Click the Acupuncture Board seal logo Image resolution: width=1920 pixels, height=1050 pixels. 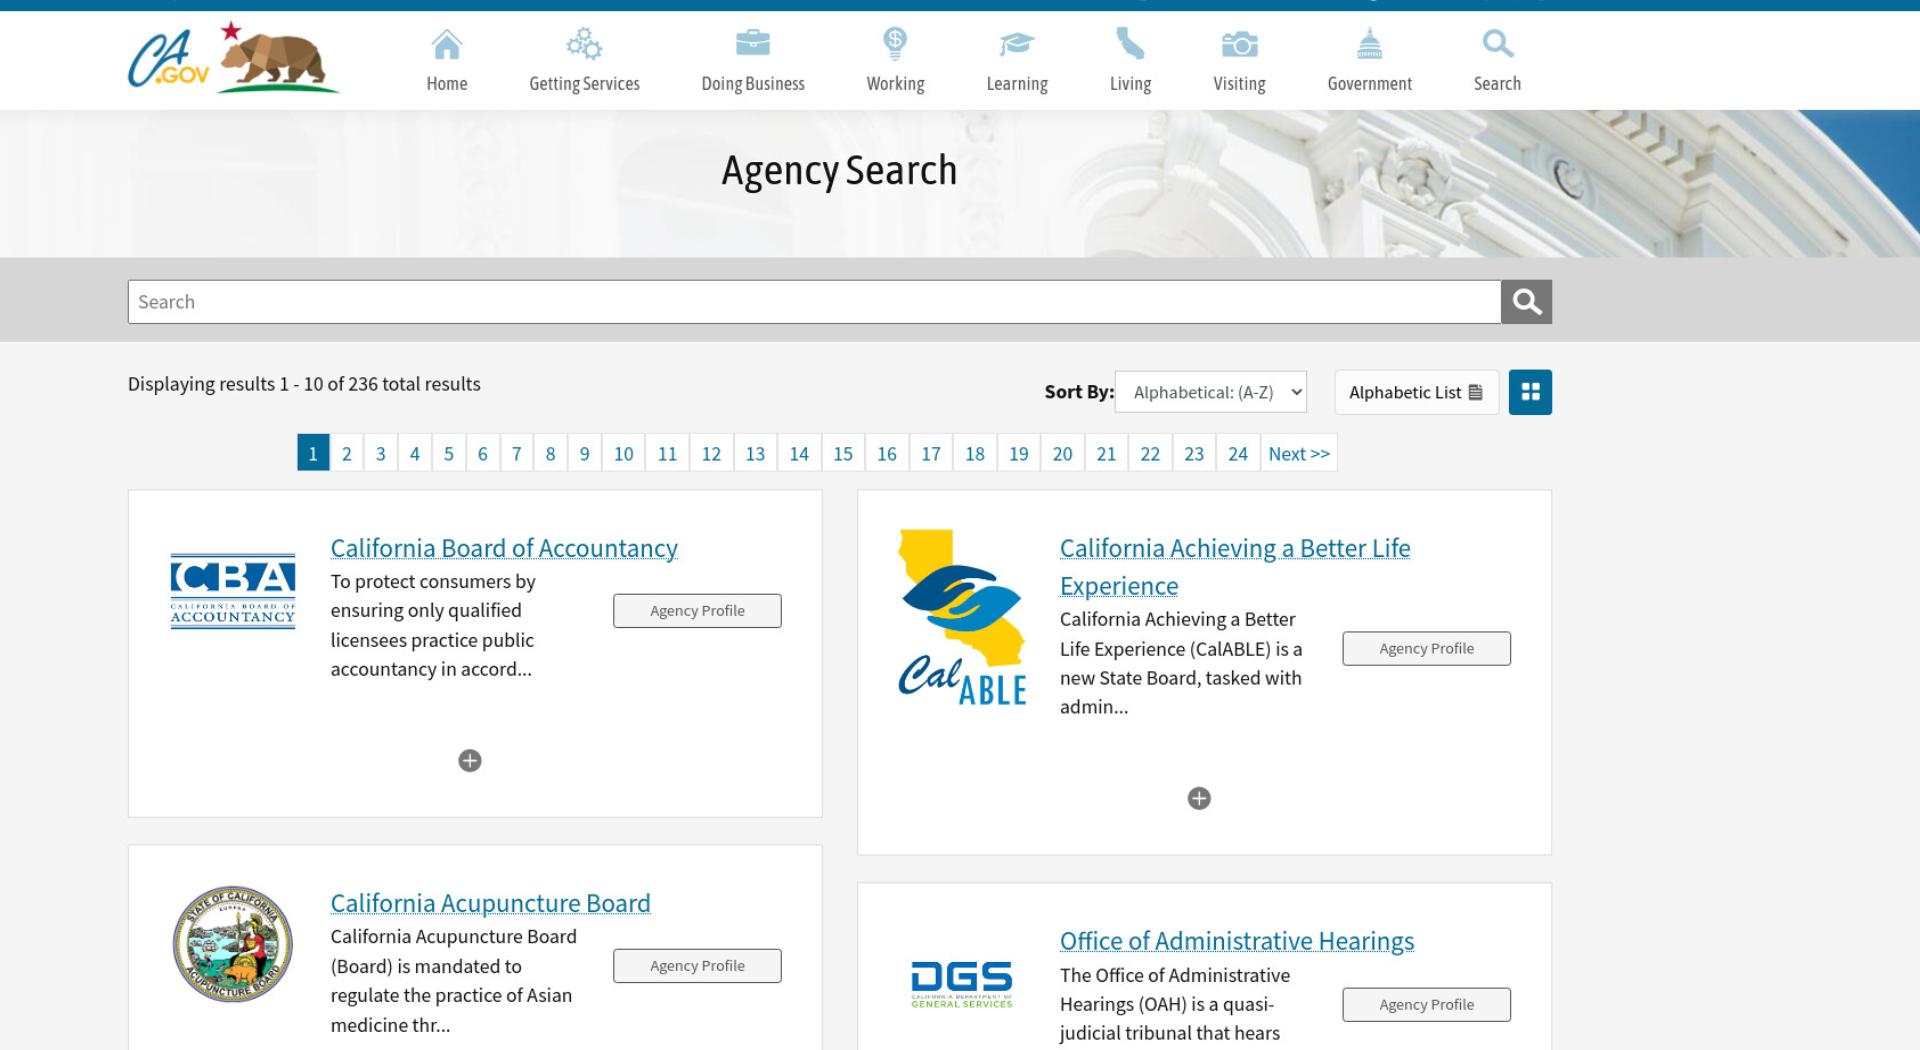(233, 944)
